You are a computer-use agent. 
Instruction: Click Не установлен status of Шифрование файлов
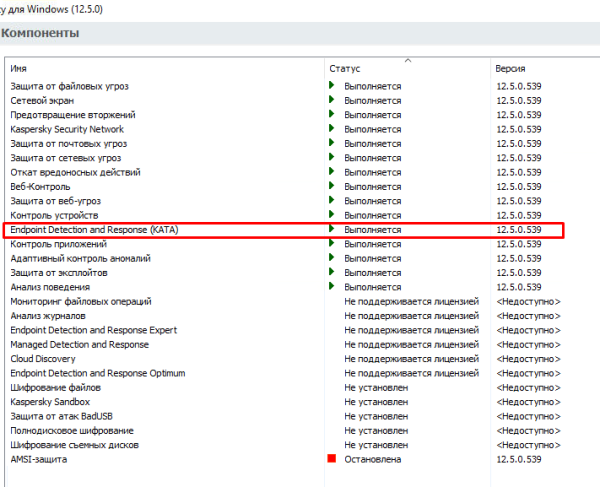376,388
